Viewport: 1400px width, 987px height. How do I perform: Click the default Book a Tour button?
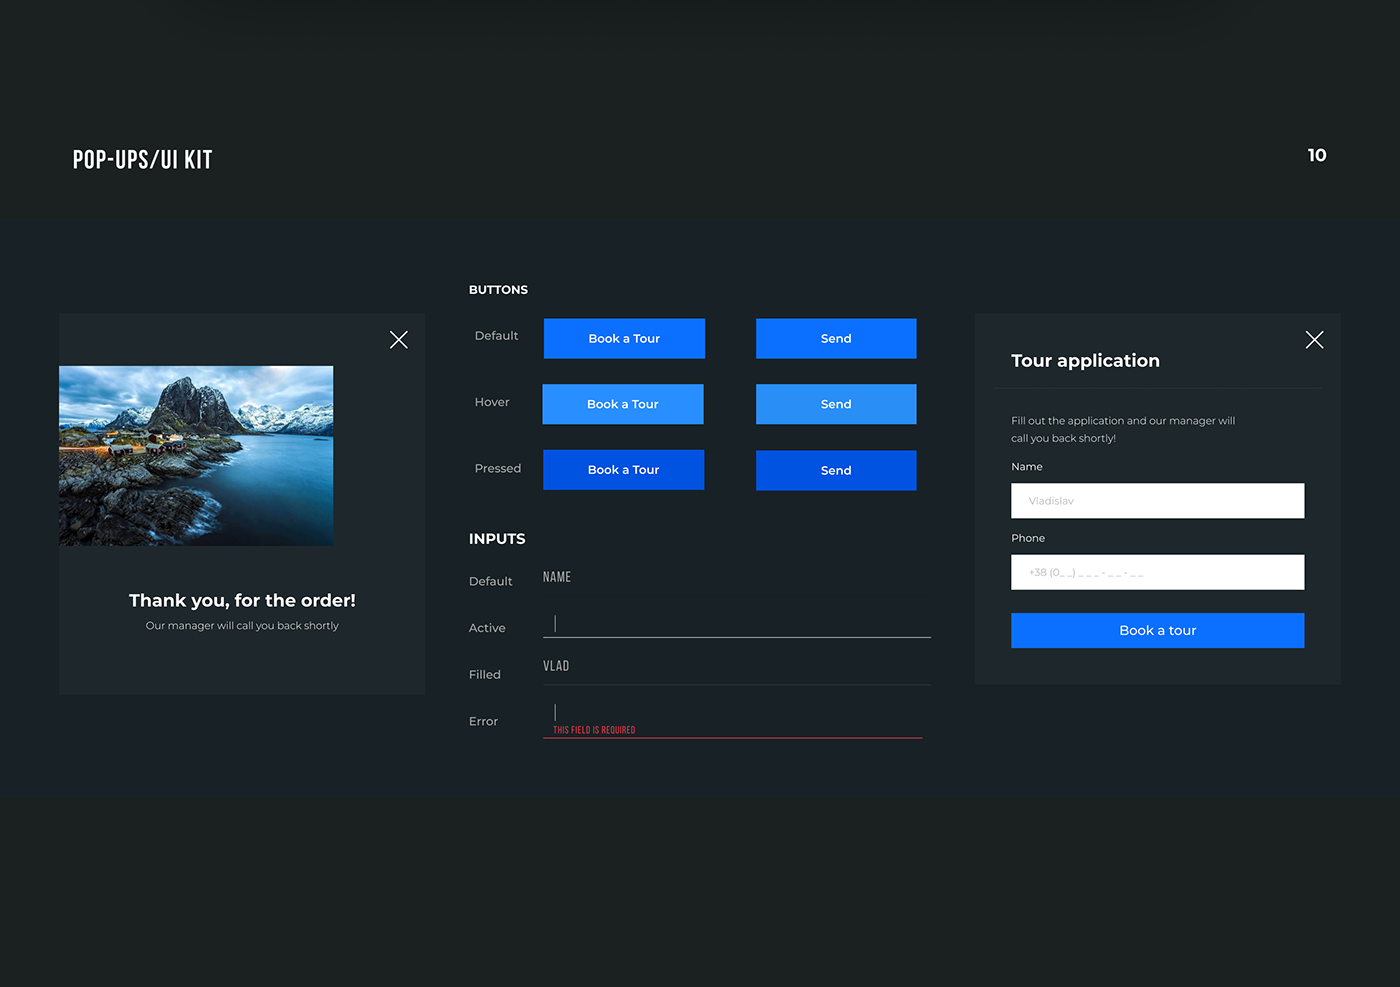[624, 339]
